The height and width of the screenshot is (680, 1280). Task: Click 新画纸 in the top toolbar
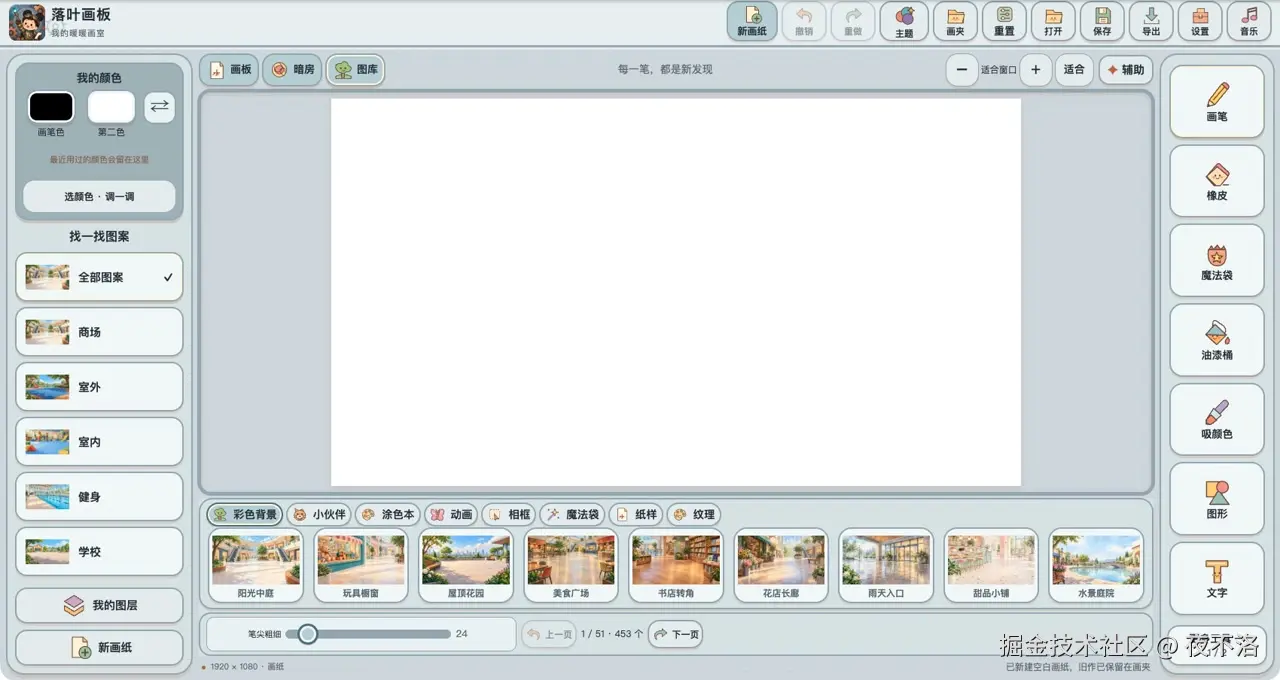tap(752, 21)
